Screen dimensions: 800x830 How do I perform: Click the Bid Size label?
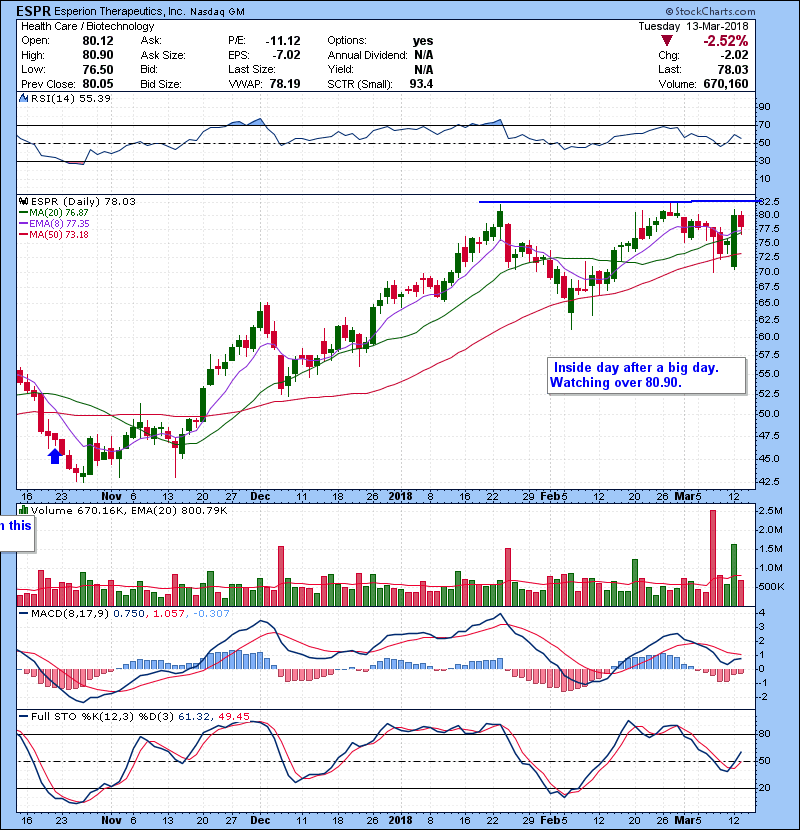point(161,84)
